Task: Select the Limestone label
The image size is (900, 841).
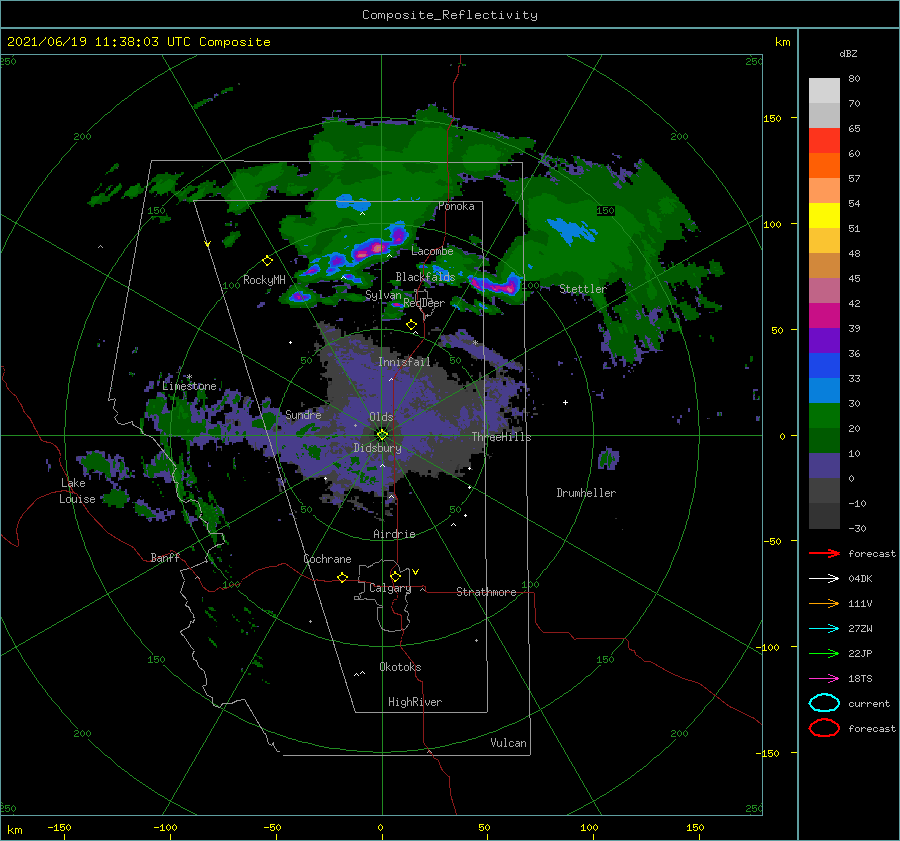Action: pyautogui.click(x=189, y=386)
